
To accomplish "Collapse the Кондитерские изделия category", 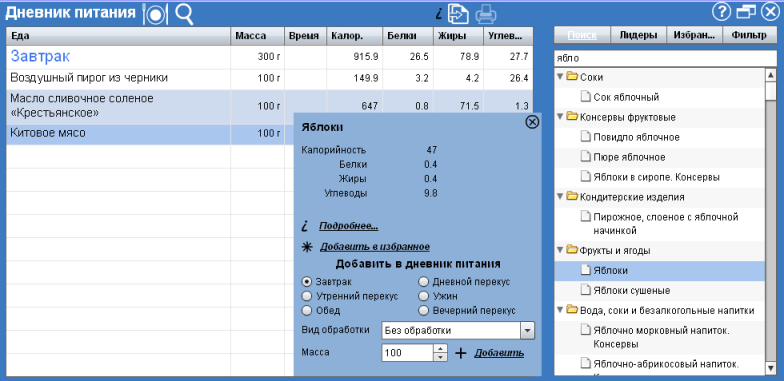I will 560,197.
